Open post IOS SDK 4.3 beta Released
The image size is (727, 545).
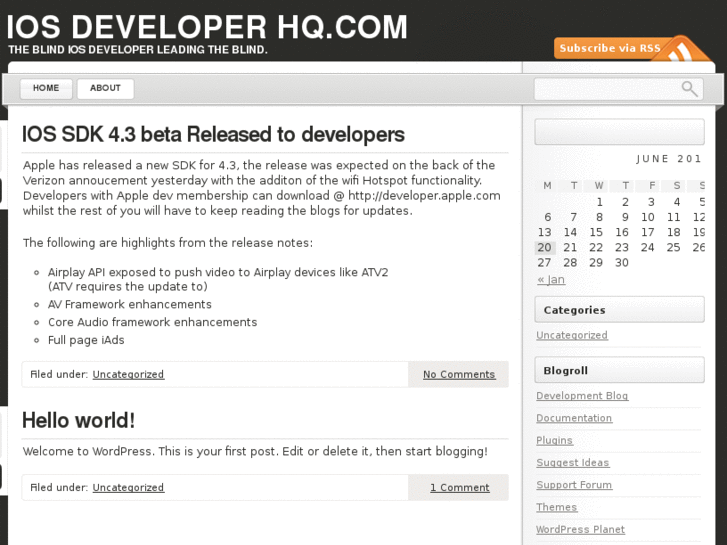213,135
